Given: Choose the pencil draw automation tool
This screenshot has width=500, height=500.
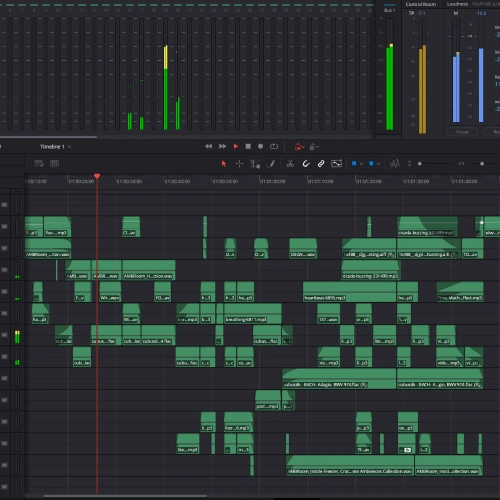Looking at the screenshot, I should (x=271, y=164).
